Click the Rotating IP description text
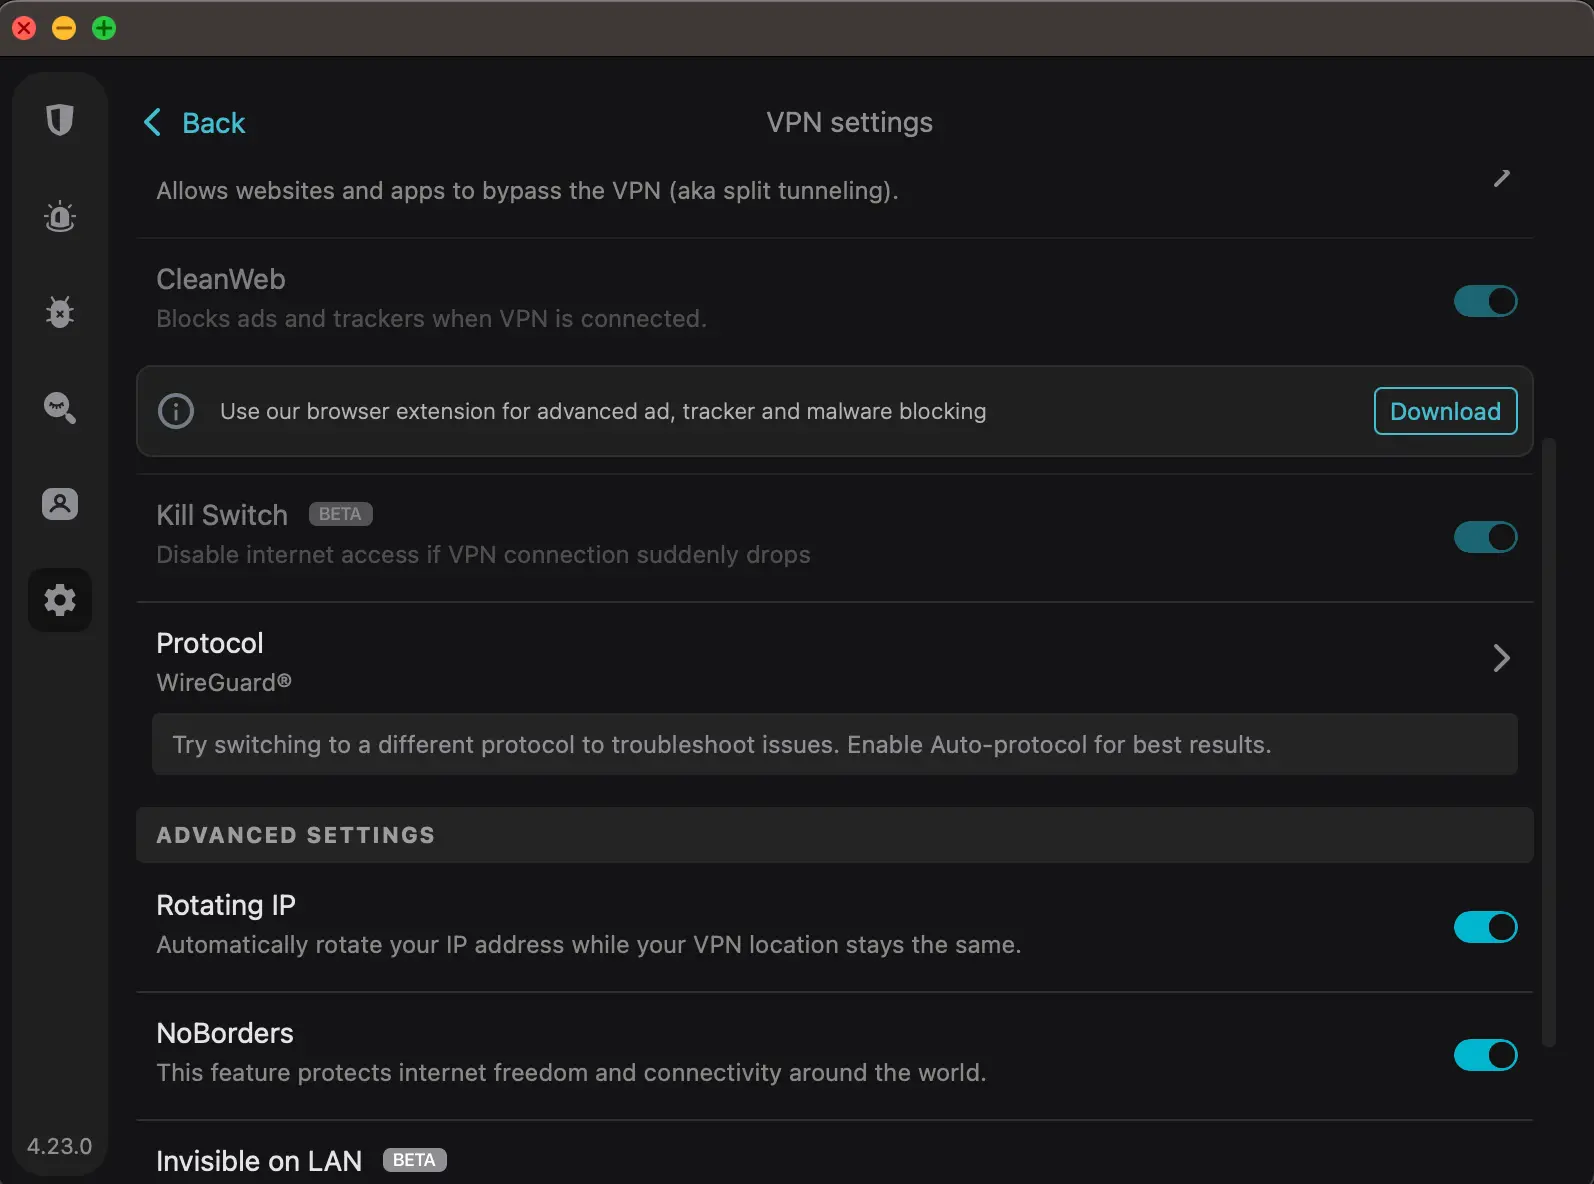 (589, 945)
